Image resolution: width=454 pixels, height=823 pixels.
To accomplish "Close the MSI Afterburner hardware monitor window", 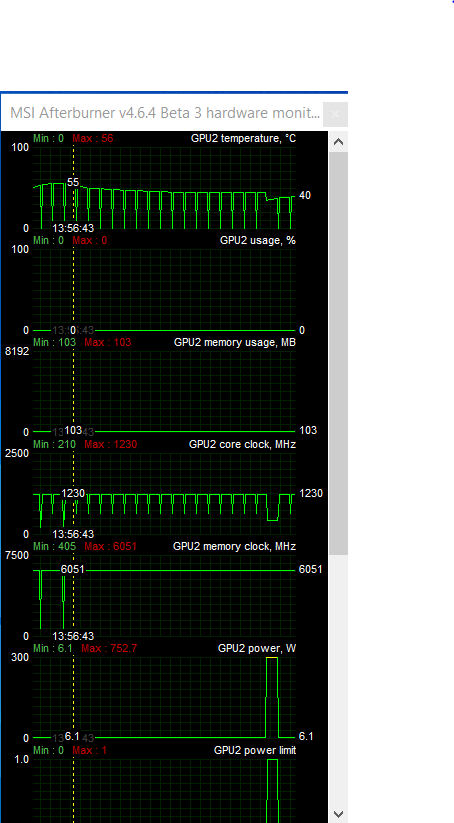I will click(x=335, y=114).
